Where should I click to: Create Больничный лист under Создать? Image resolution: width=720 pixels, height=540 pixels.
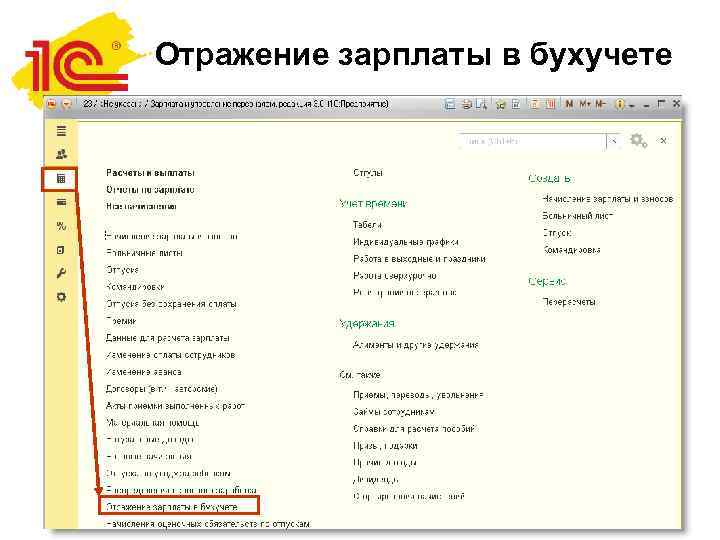[578, 215]
